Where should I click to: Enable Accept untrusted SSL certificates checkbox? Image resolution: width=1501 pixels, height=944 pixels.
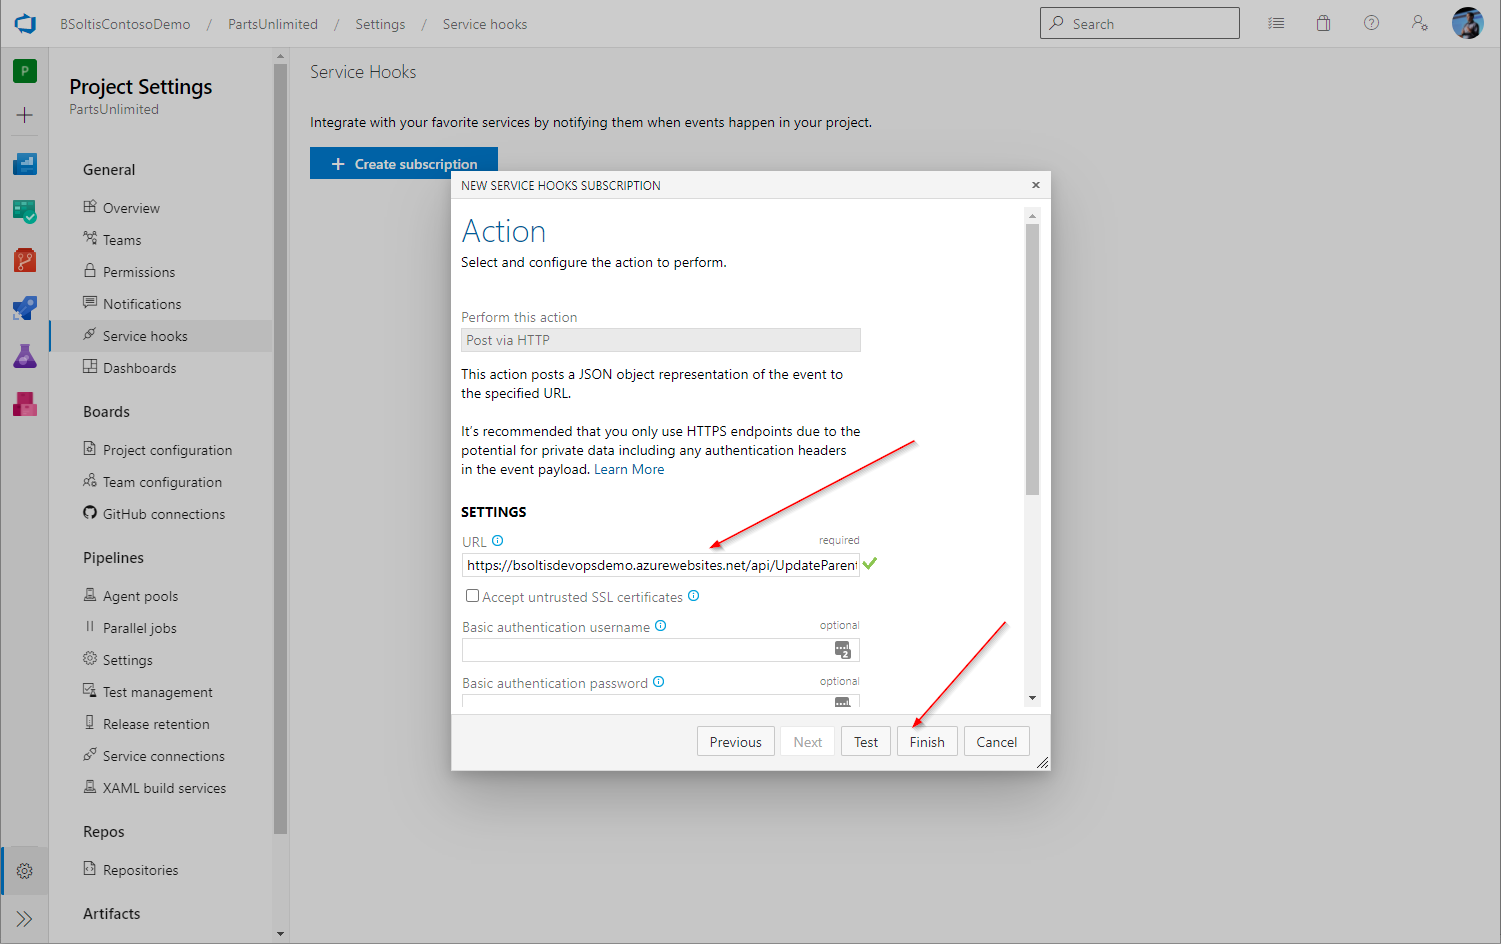(472, 596)
